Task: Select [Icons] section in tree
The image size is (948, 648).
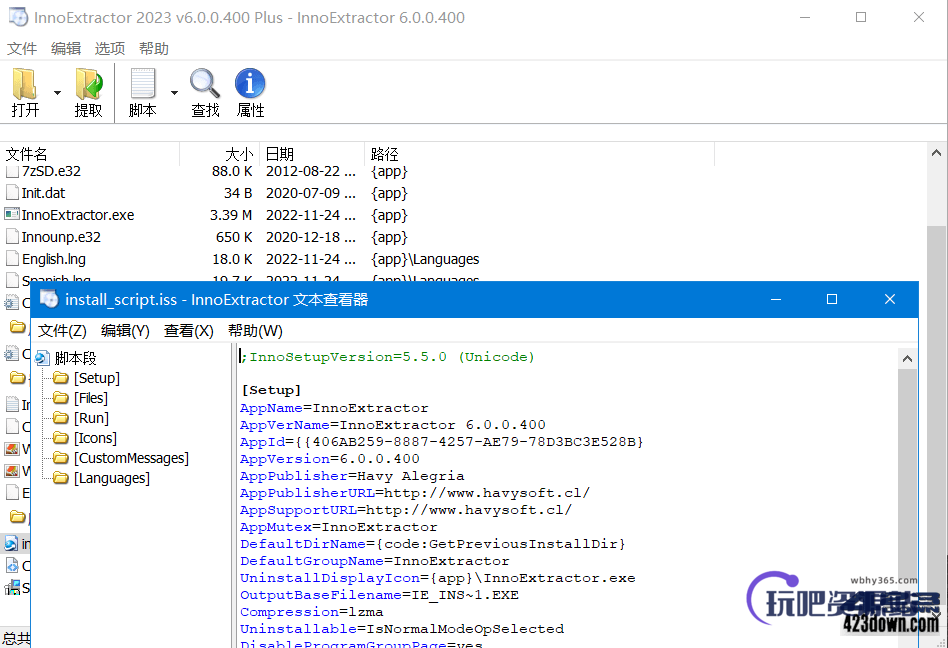Action: (96, 438)
